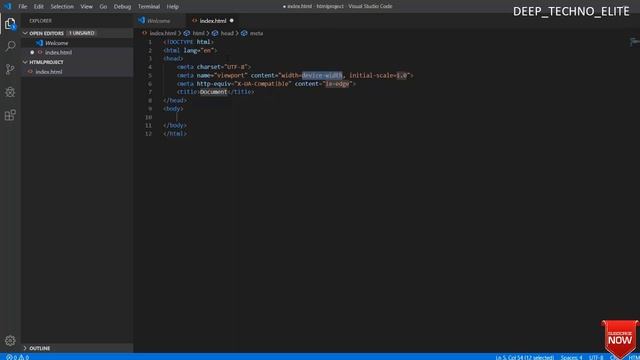The image size is (640, 360).
Task: Click 'Spaces: 4' indentation in status bar
Action: (571, 357)
